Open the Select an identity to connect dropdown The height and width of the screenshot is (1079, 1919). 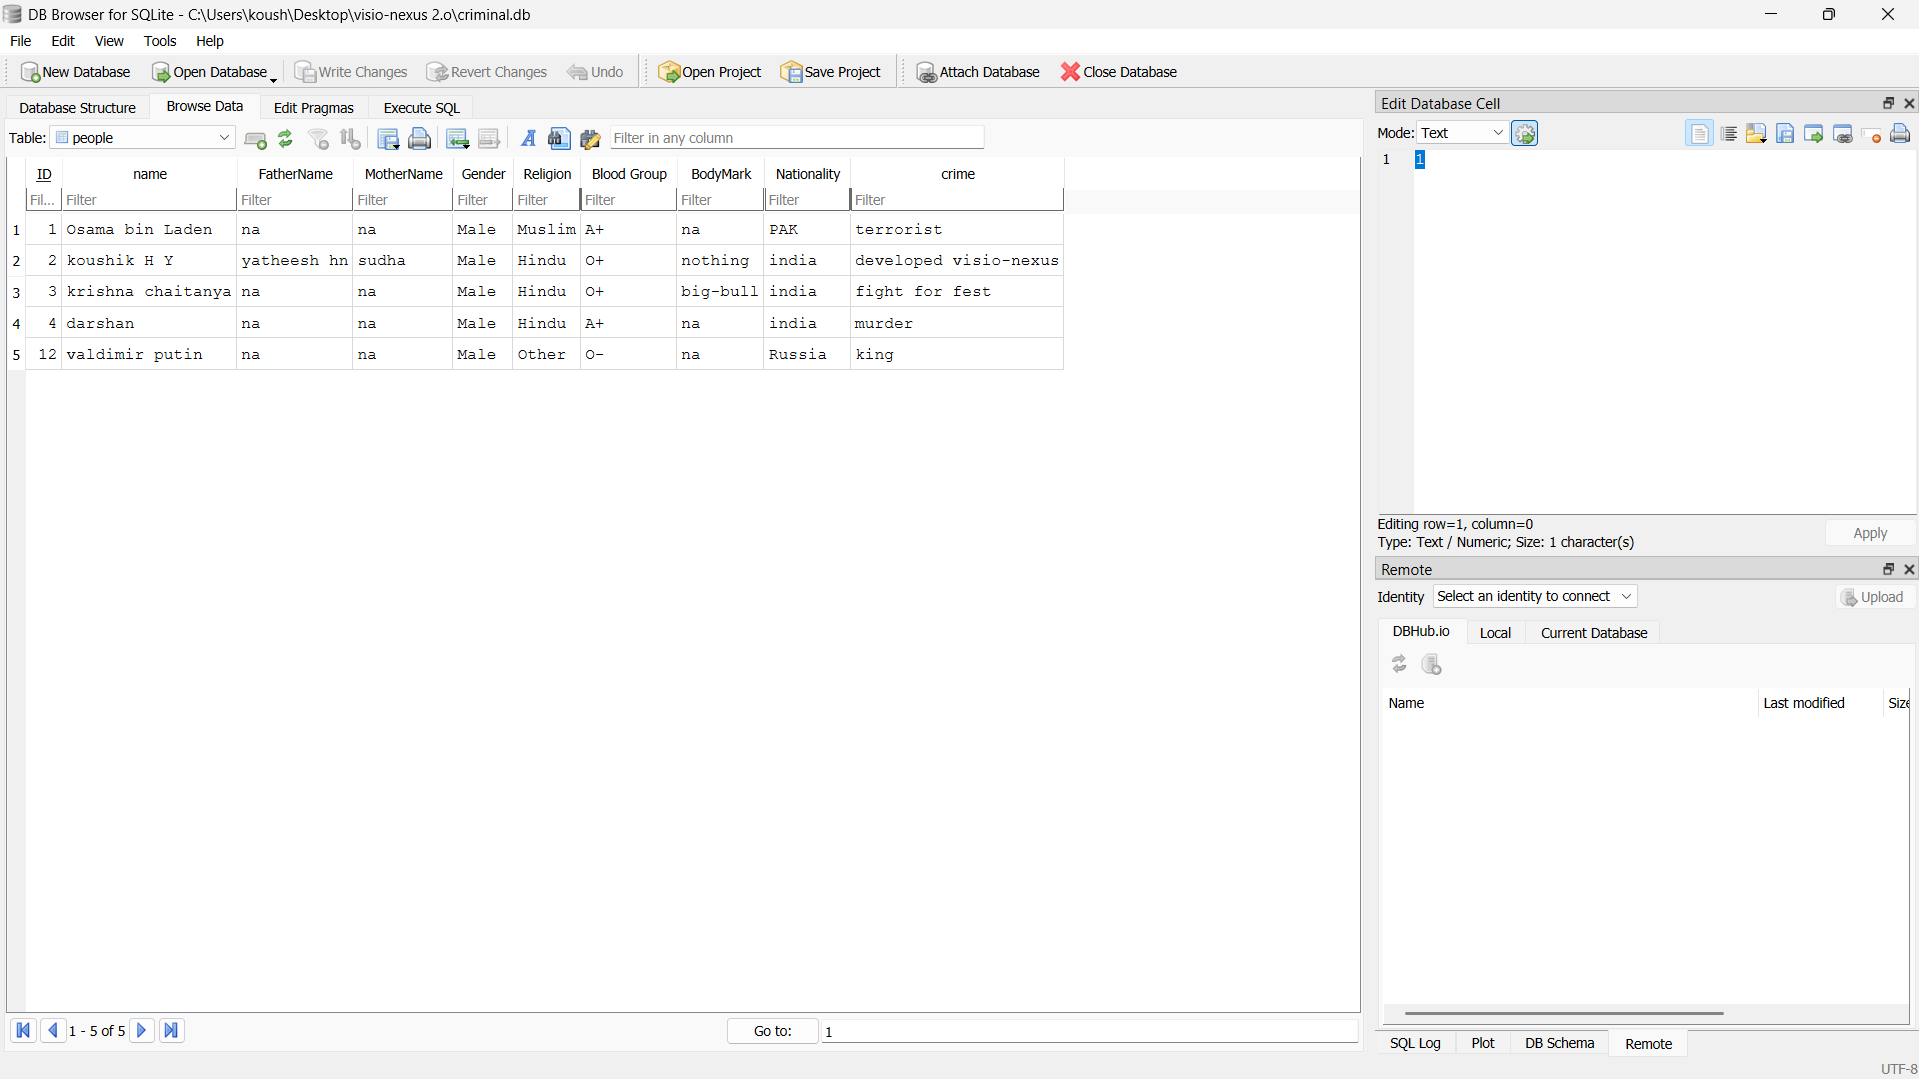(1534, 596)
